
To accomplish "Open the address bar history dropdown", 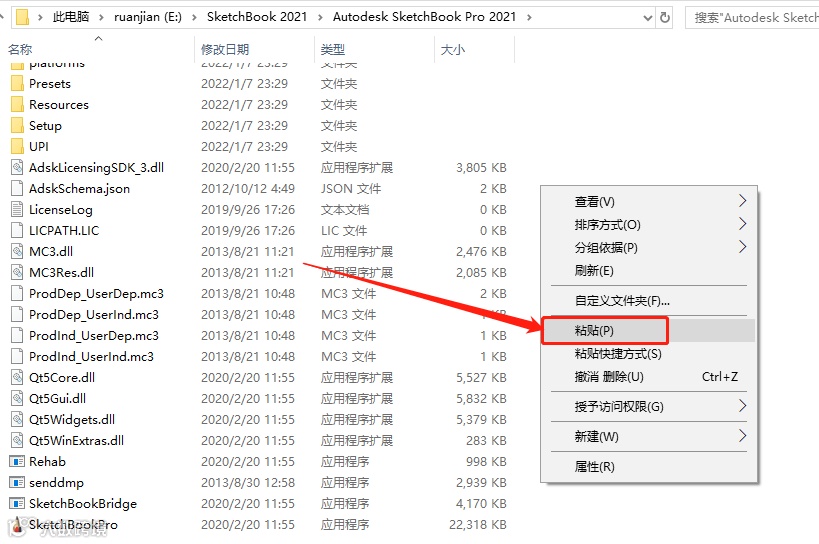I will coord(648,18).
